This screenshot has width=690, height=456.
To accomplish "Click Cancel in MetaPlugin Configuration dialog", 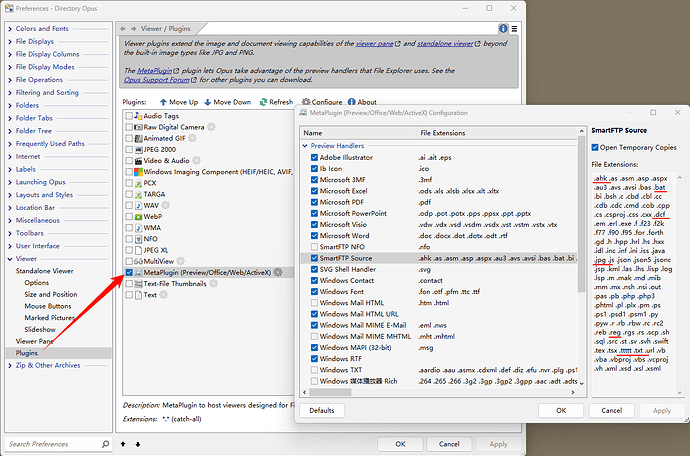I will (x=612, y=411).
